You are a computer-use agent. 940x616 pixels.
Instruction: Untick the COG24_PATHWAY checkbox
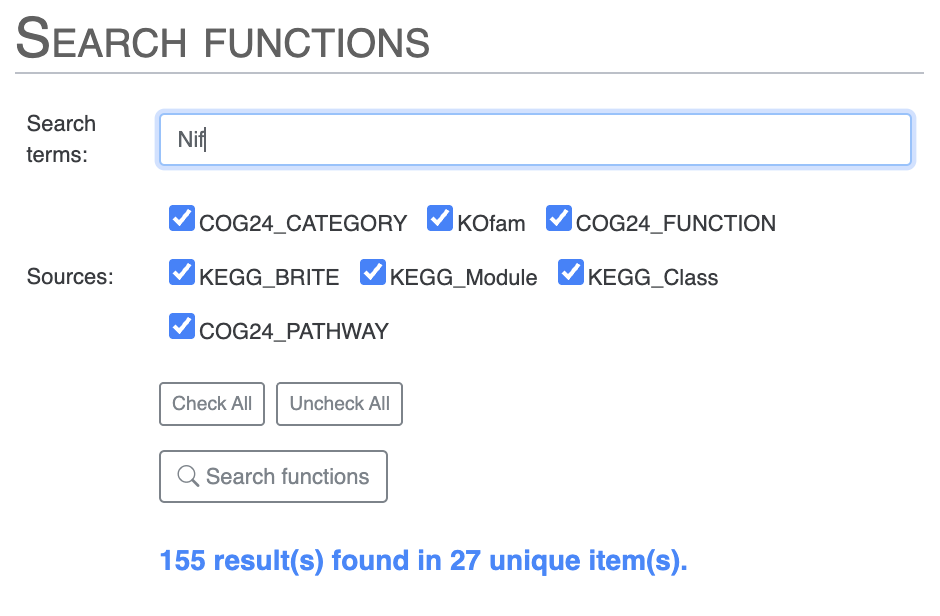tap(182, 326)
